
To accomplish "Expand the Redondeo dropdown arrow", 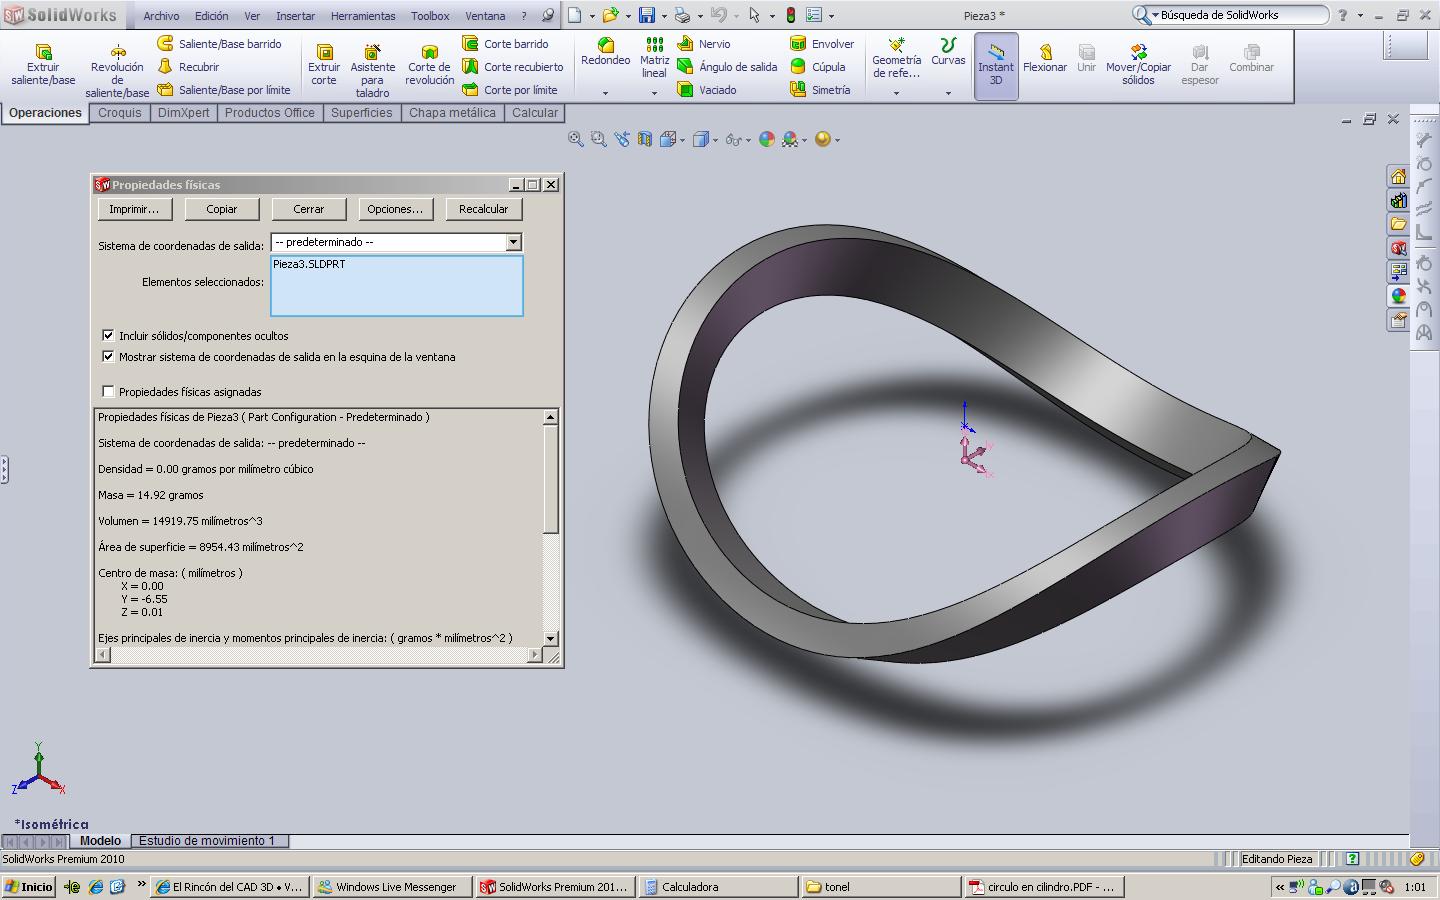I will (605, 93).
